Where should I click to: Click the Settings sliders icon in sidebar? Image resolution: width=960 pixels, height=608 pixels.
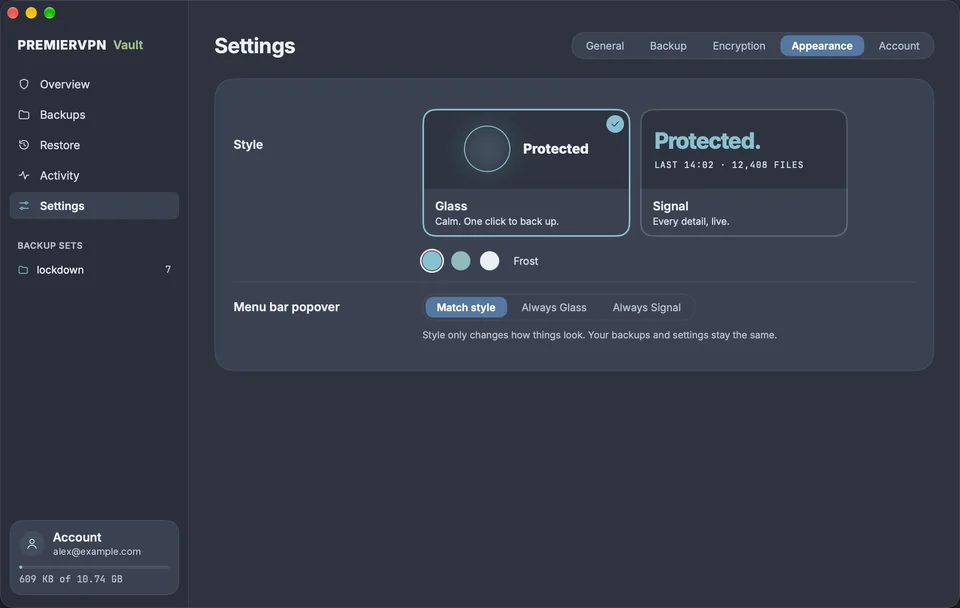24,206
